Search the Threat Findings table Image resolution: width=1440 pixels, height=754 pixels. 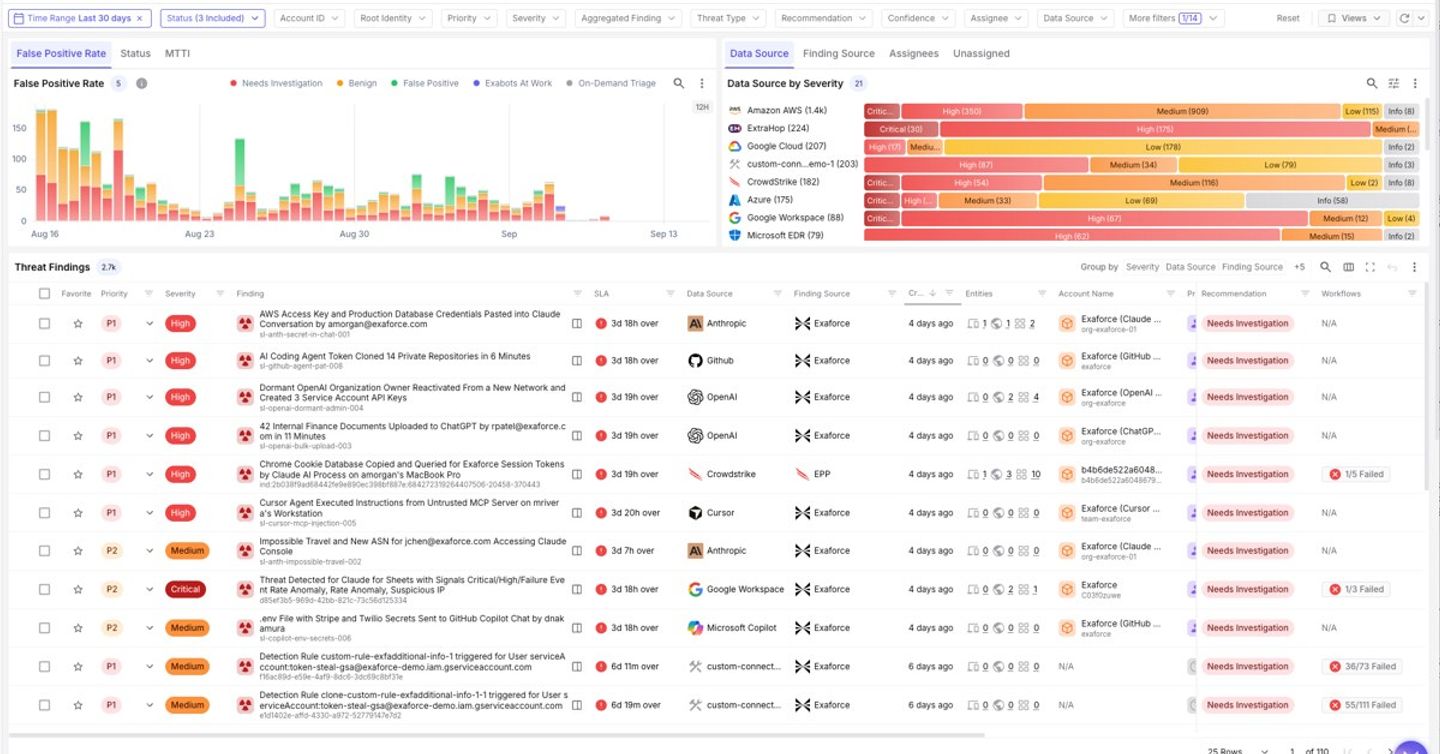(1325, 267)
